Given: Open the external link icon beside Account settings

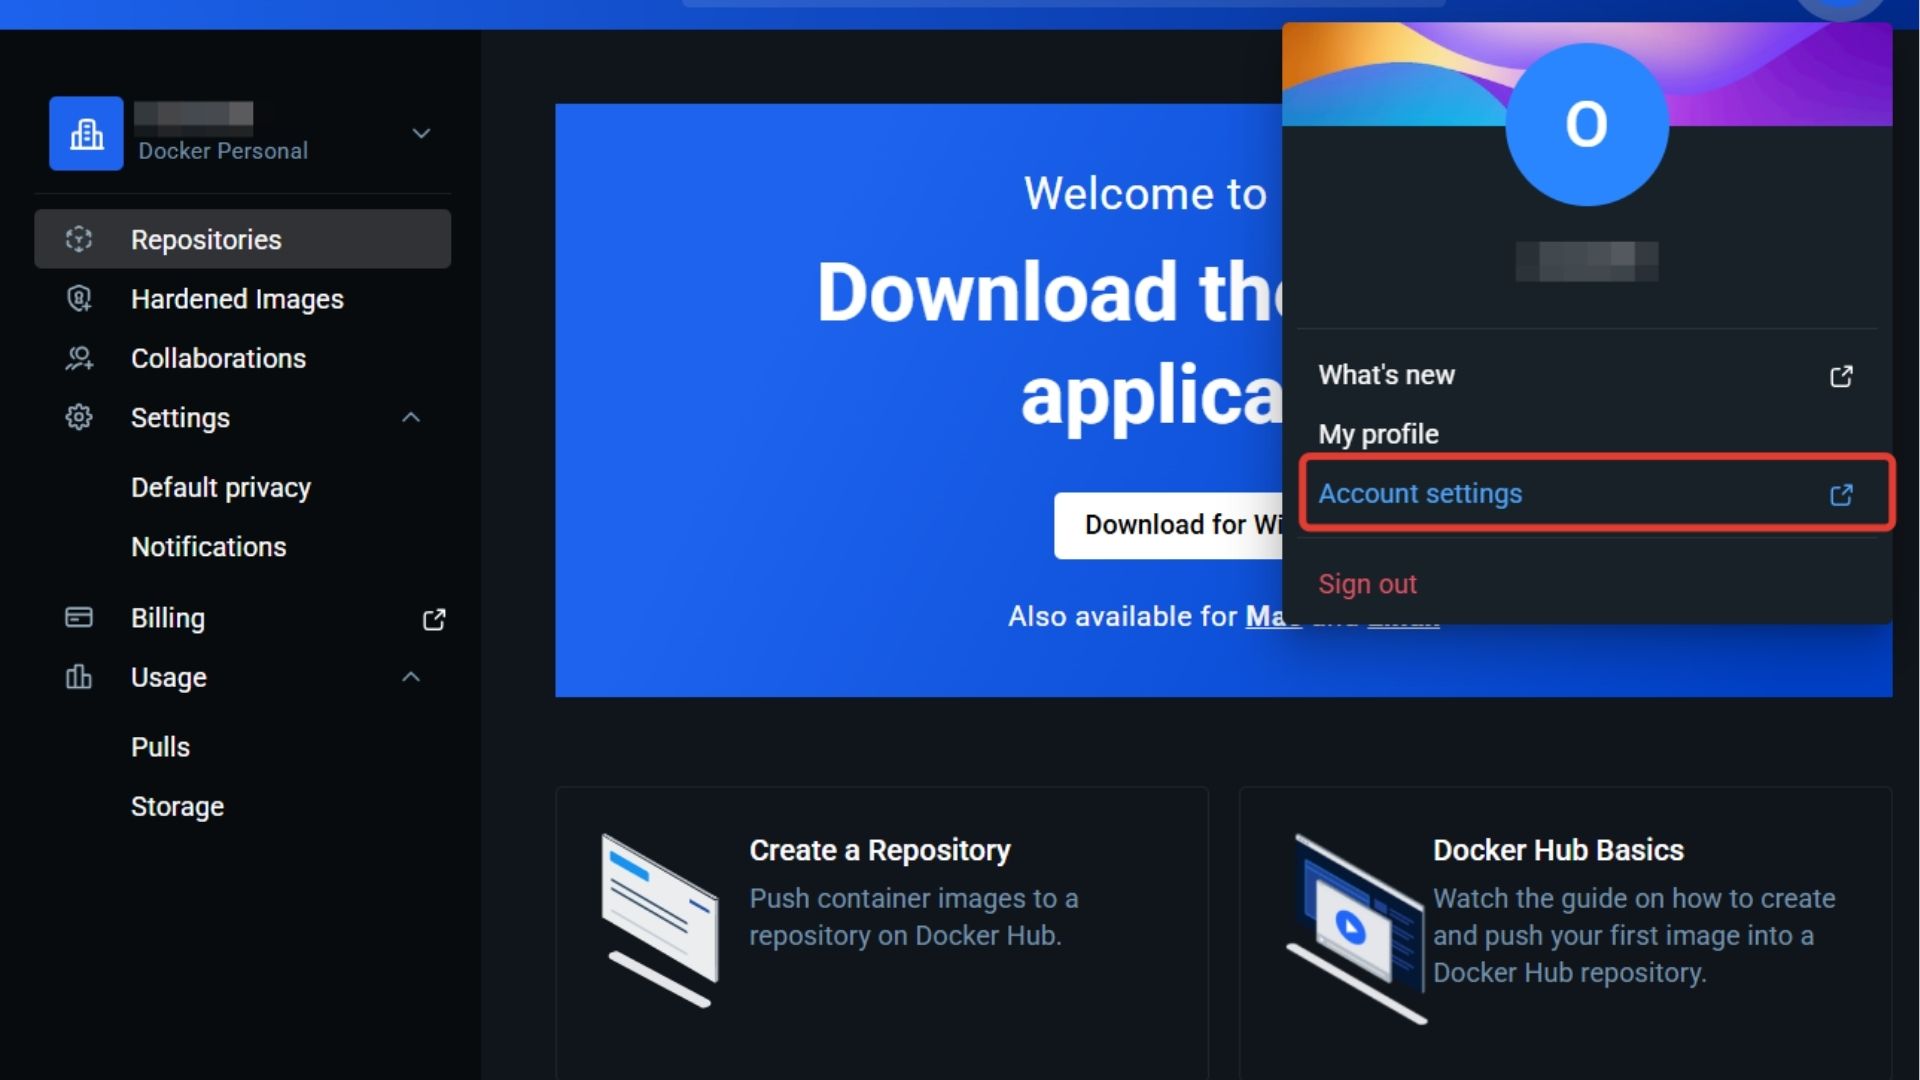Looking at the screenshot, I should pyautogui.click(x=1842, y=494).
